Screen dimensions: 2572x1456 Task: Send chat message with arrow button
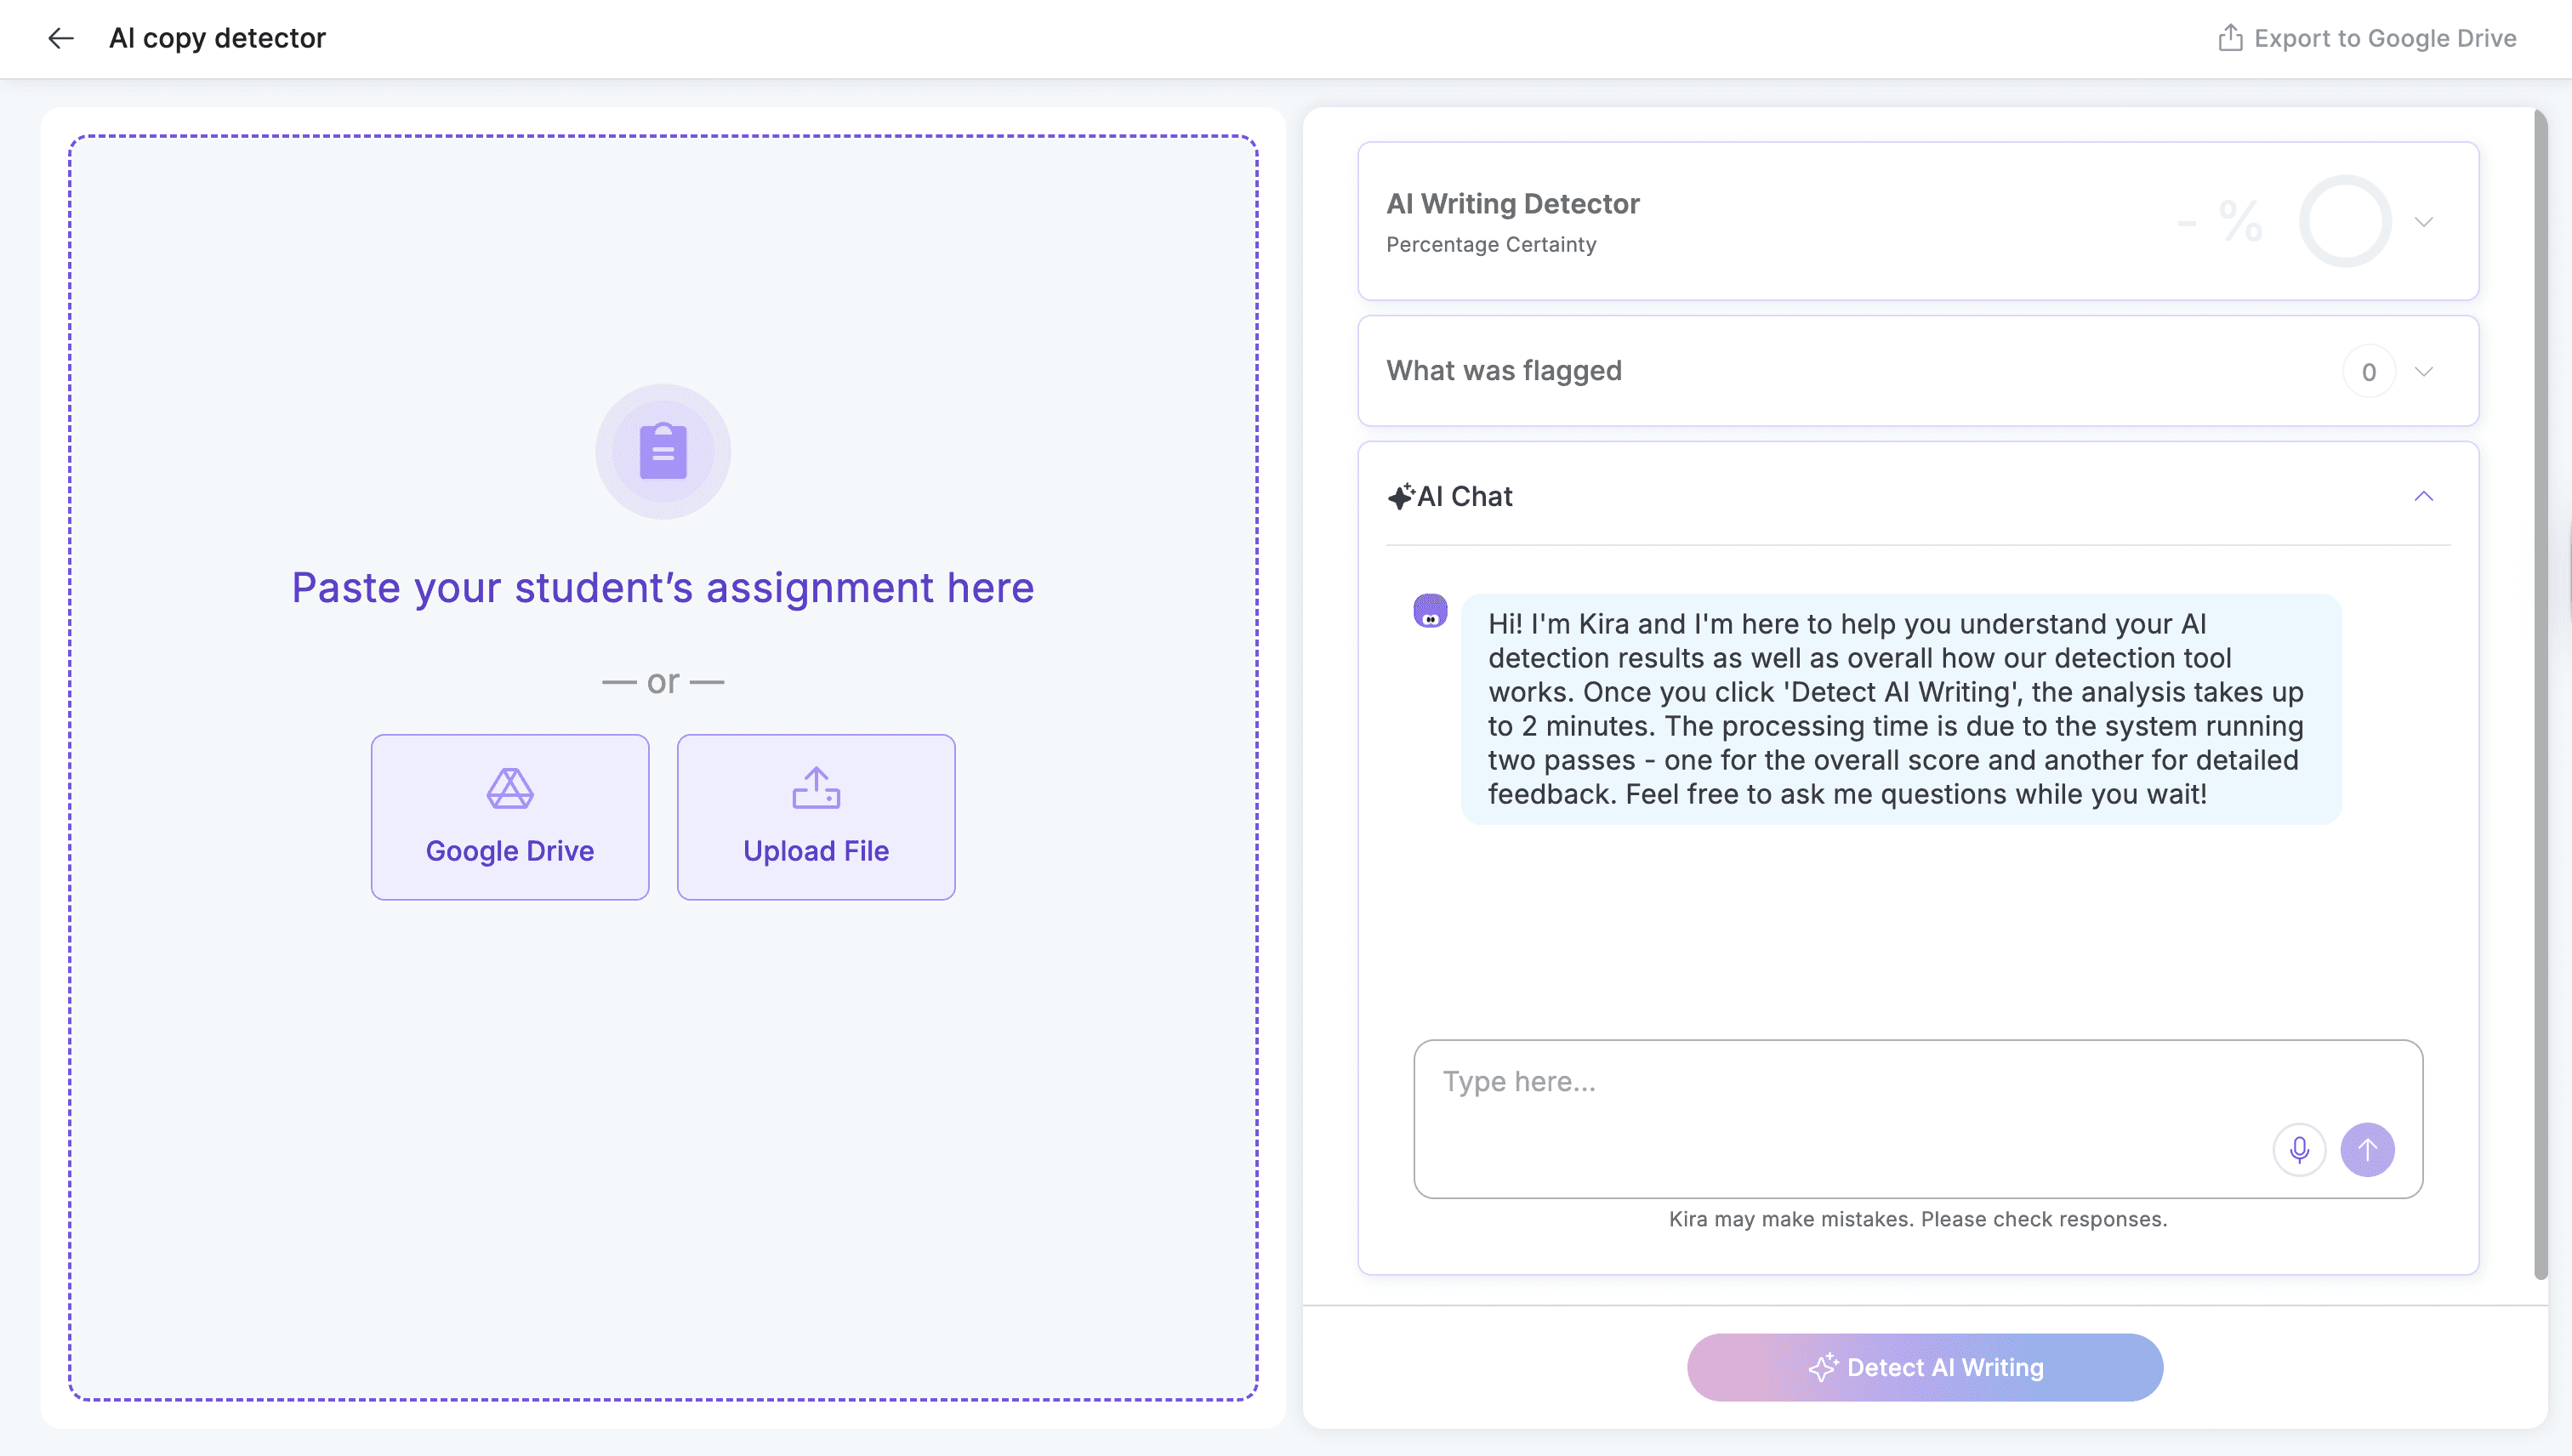click(2367, 1150)
